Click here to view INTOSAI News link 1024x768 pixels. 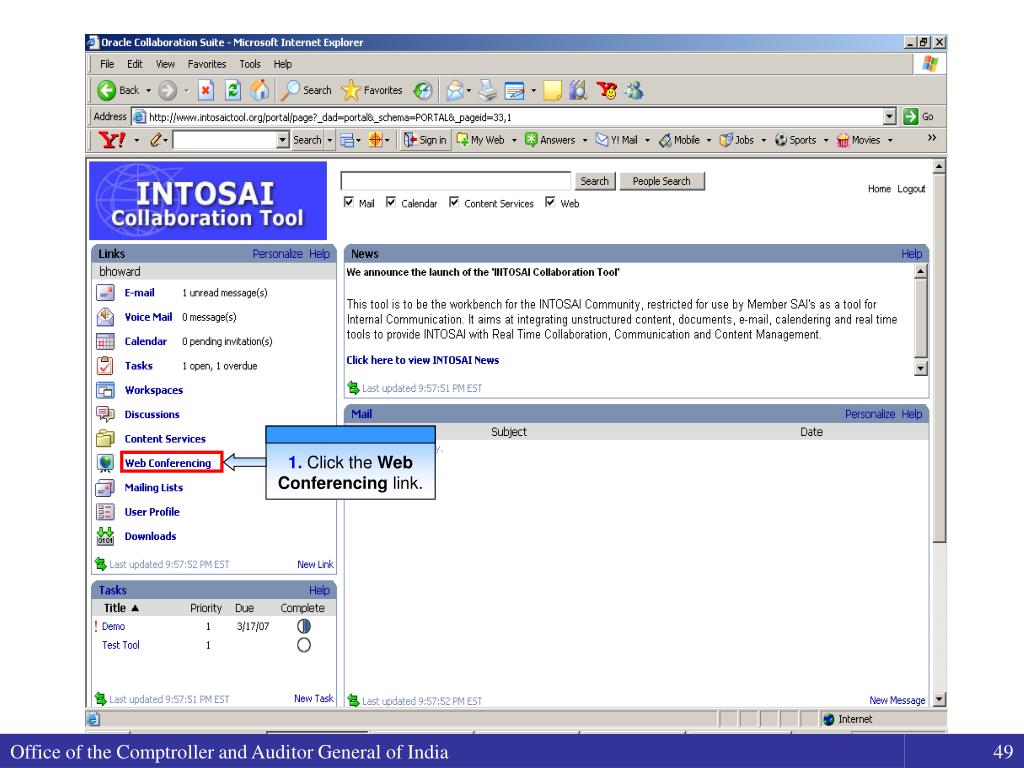pos(423,360)
